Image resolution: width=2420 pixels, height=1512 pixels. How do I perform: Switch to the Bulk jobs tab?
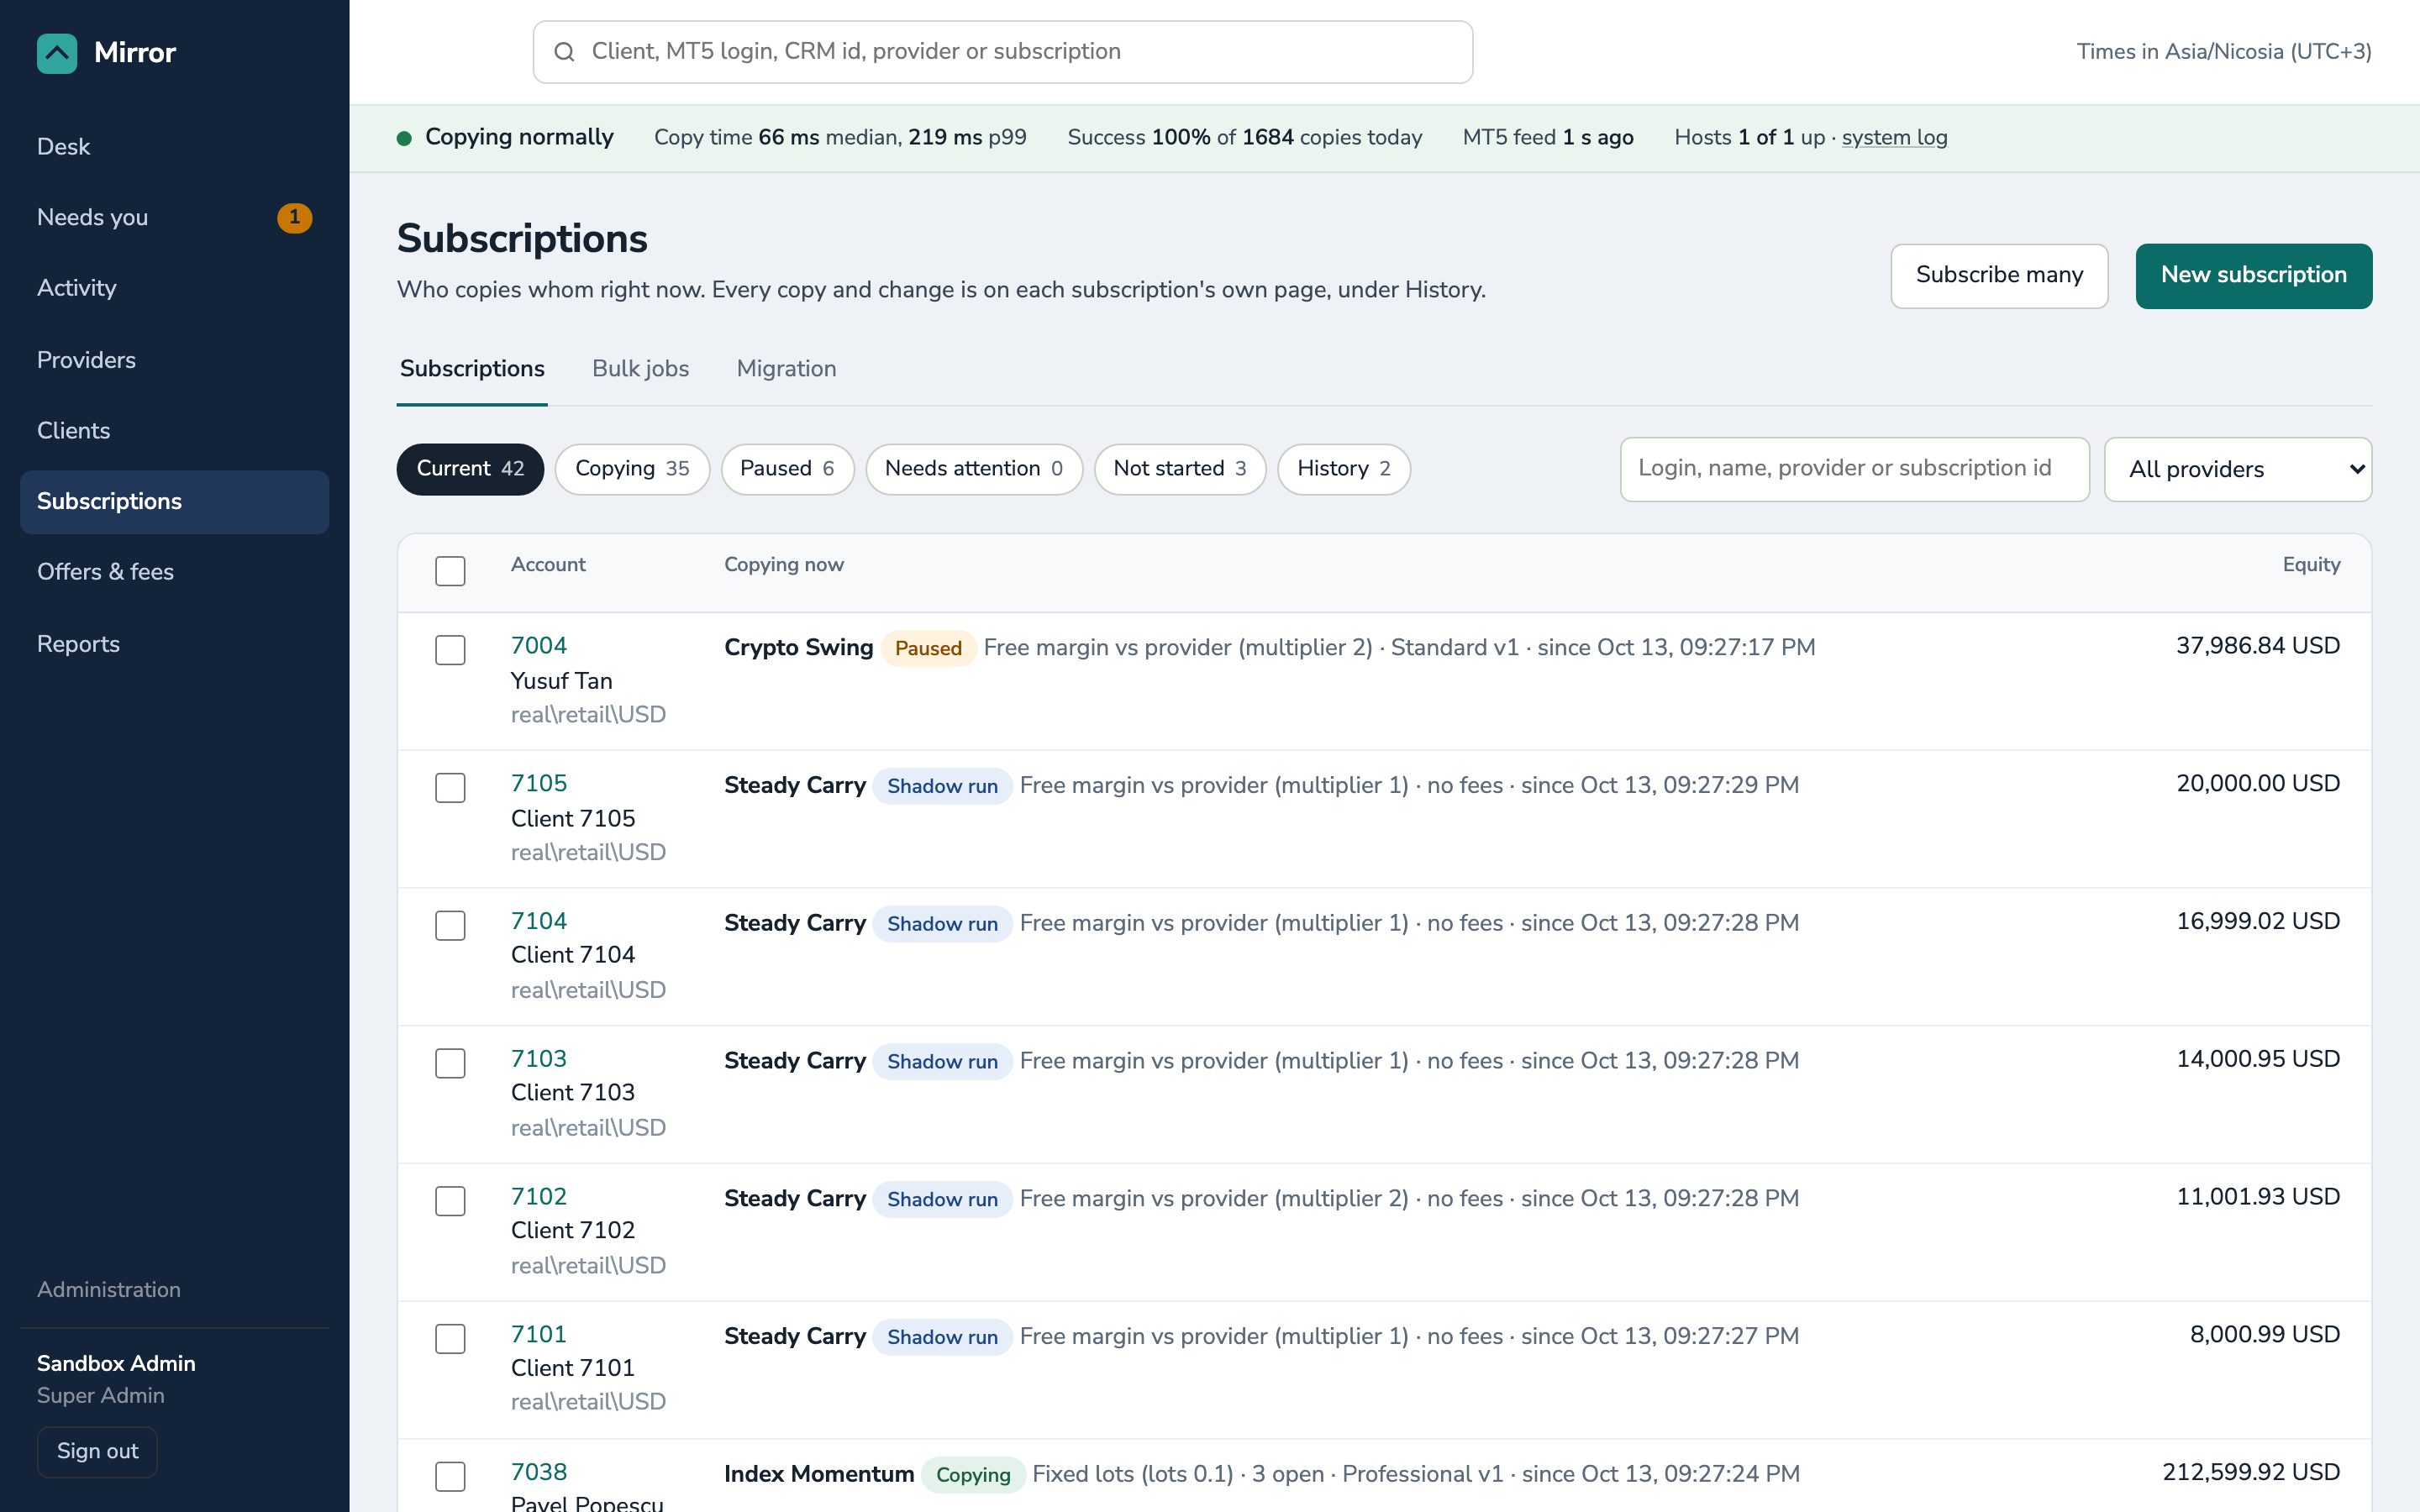tap(641, 369)
